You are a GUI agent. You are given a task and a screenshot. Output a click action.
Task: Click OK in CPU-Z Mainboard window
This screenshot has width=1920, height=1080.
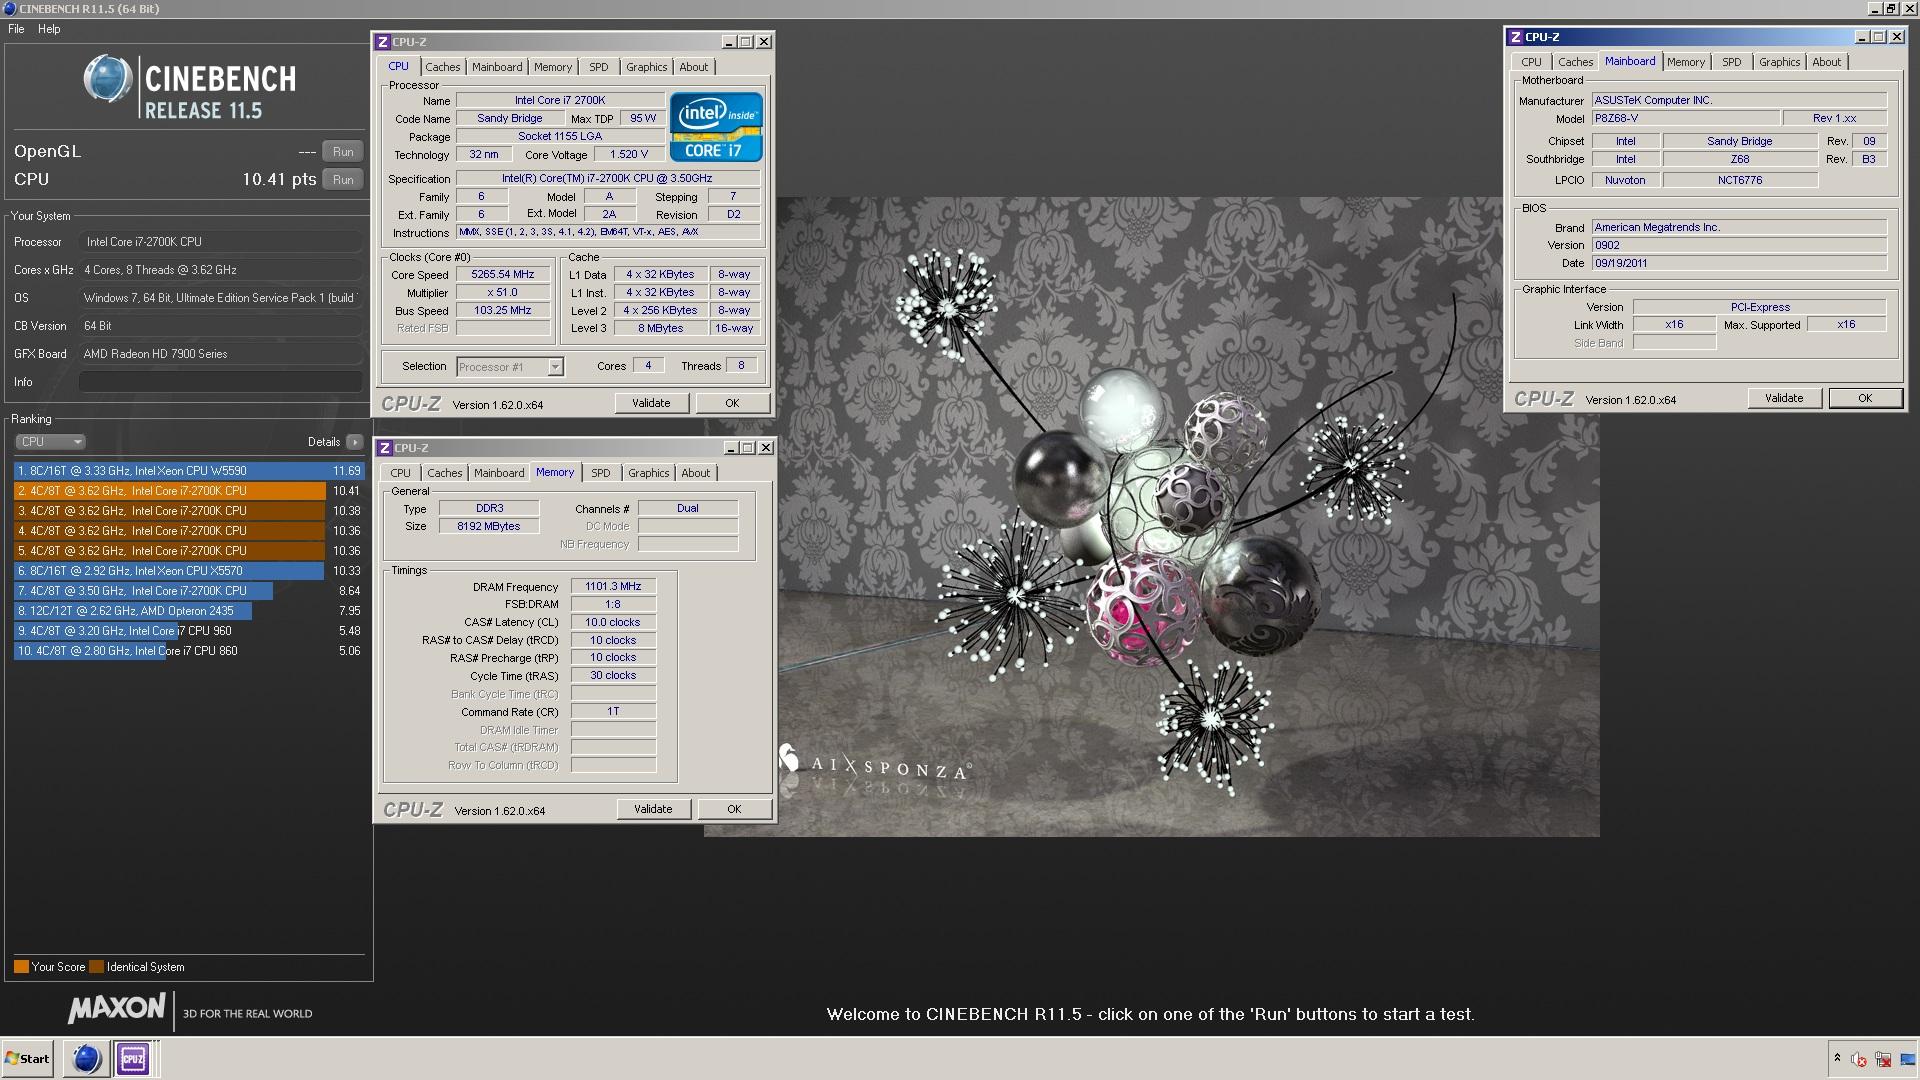coord(1865,398)
